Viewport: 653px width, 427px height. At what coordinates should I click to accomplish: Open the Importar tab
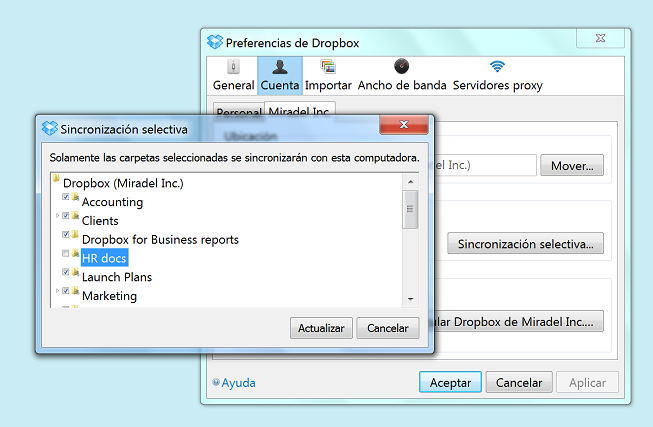point(328,75)
